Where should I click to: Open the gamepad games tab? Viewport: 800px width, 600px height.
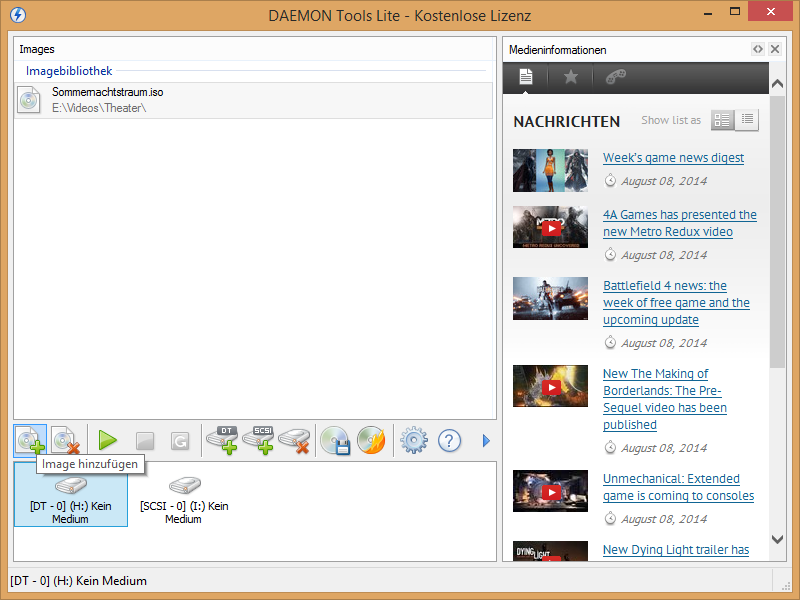pyautogui.click(x=616, y=77)
